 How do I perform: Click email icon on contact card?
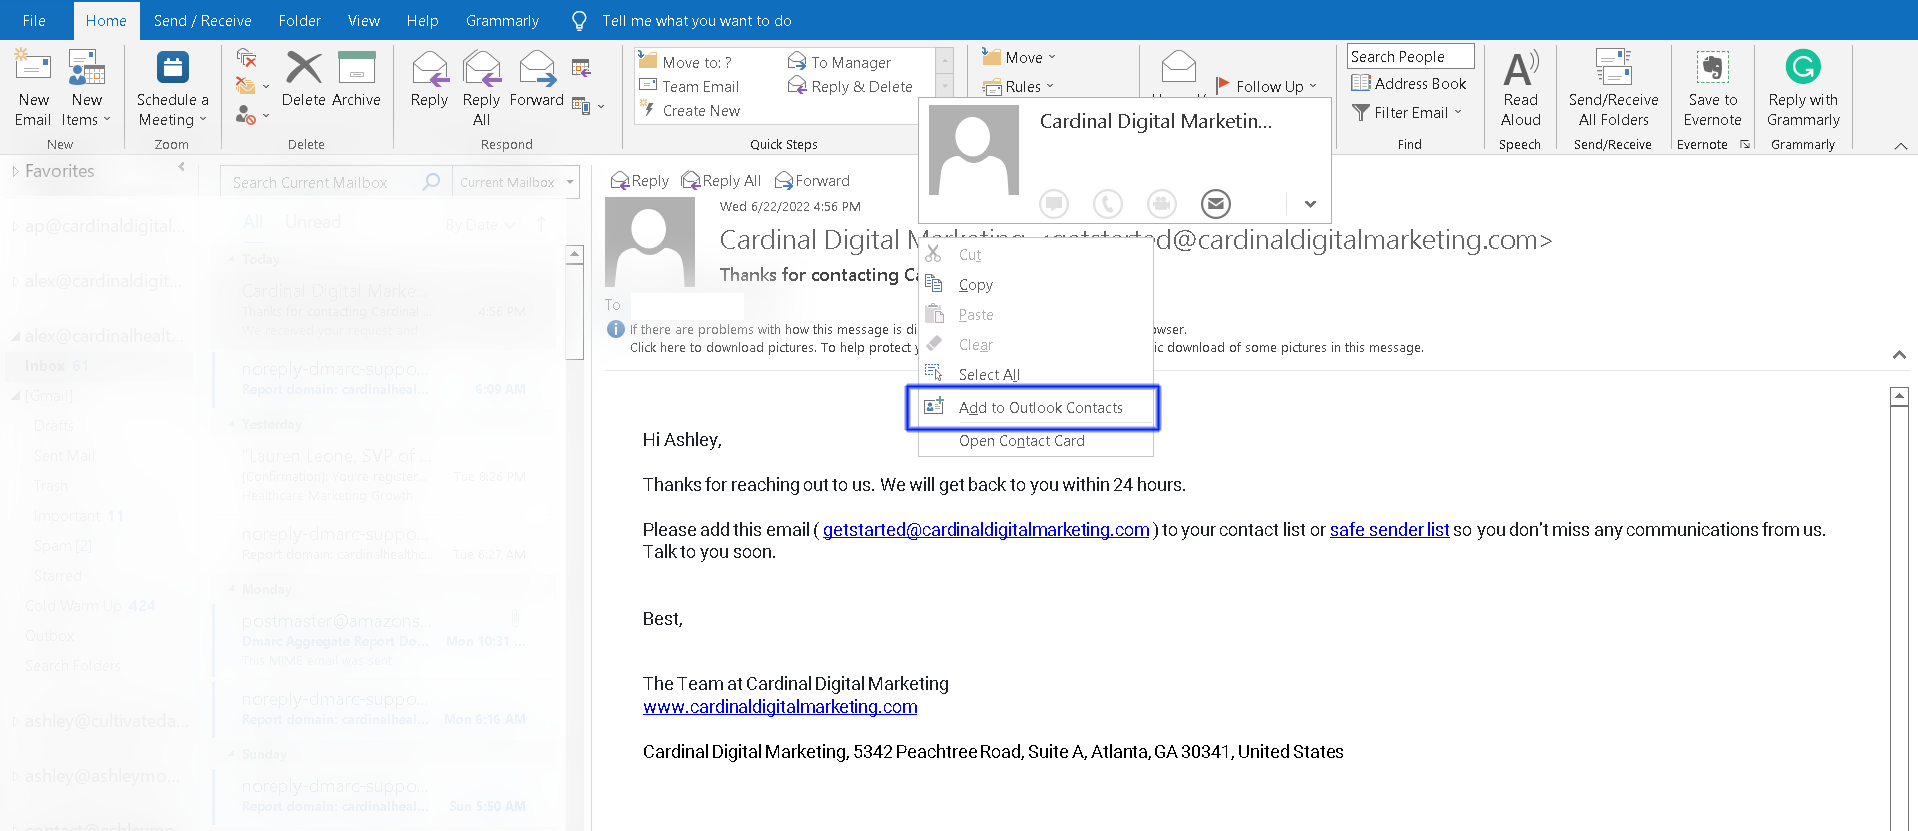pos(1215,204)
